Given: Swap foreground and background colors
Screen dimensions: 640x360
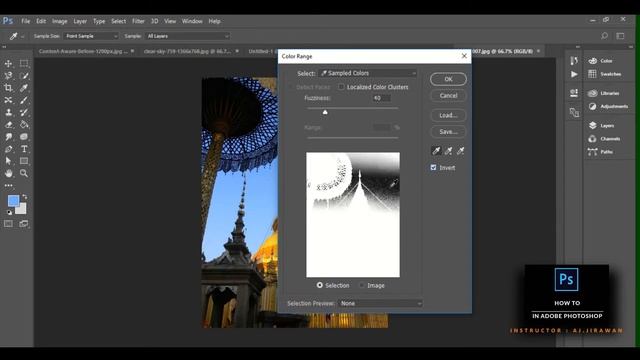Looking at the screenshot, I should click(24, 197).
